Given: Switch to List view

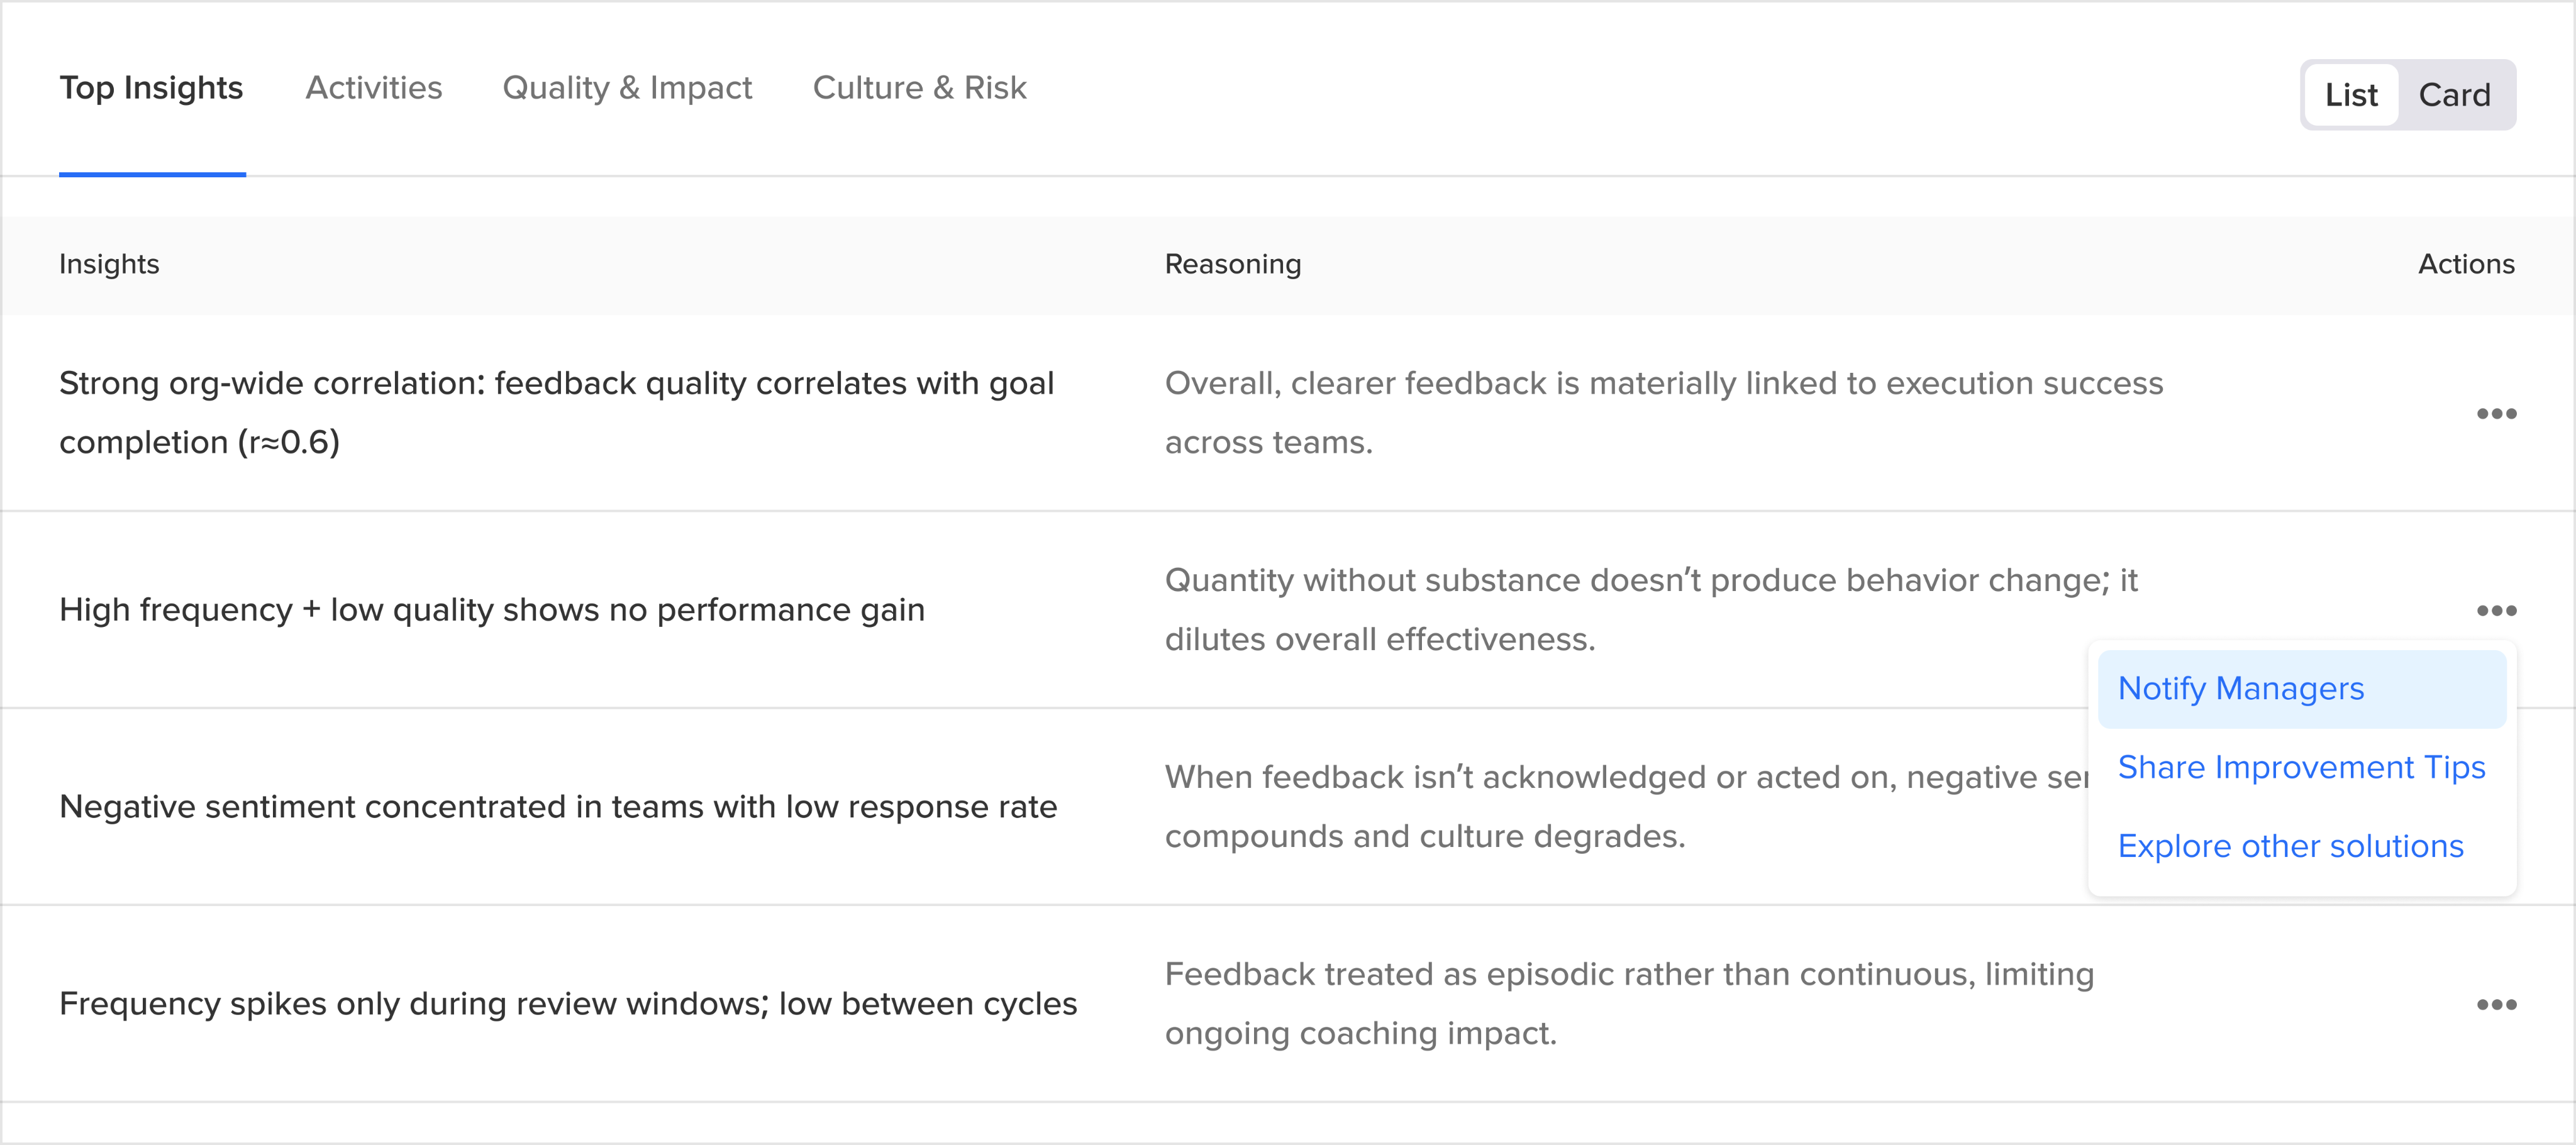Looking at the screenshot, I should [x=2350, y=95].
